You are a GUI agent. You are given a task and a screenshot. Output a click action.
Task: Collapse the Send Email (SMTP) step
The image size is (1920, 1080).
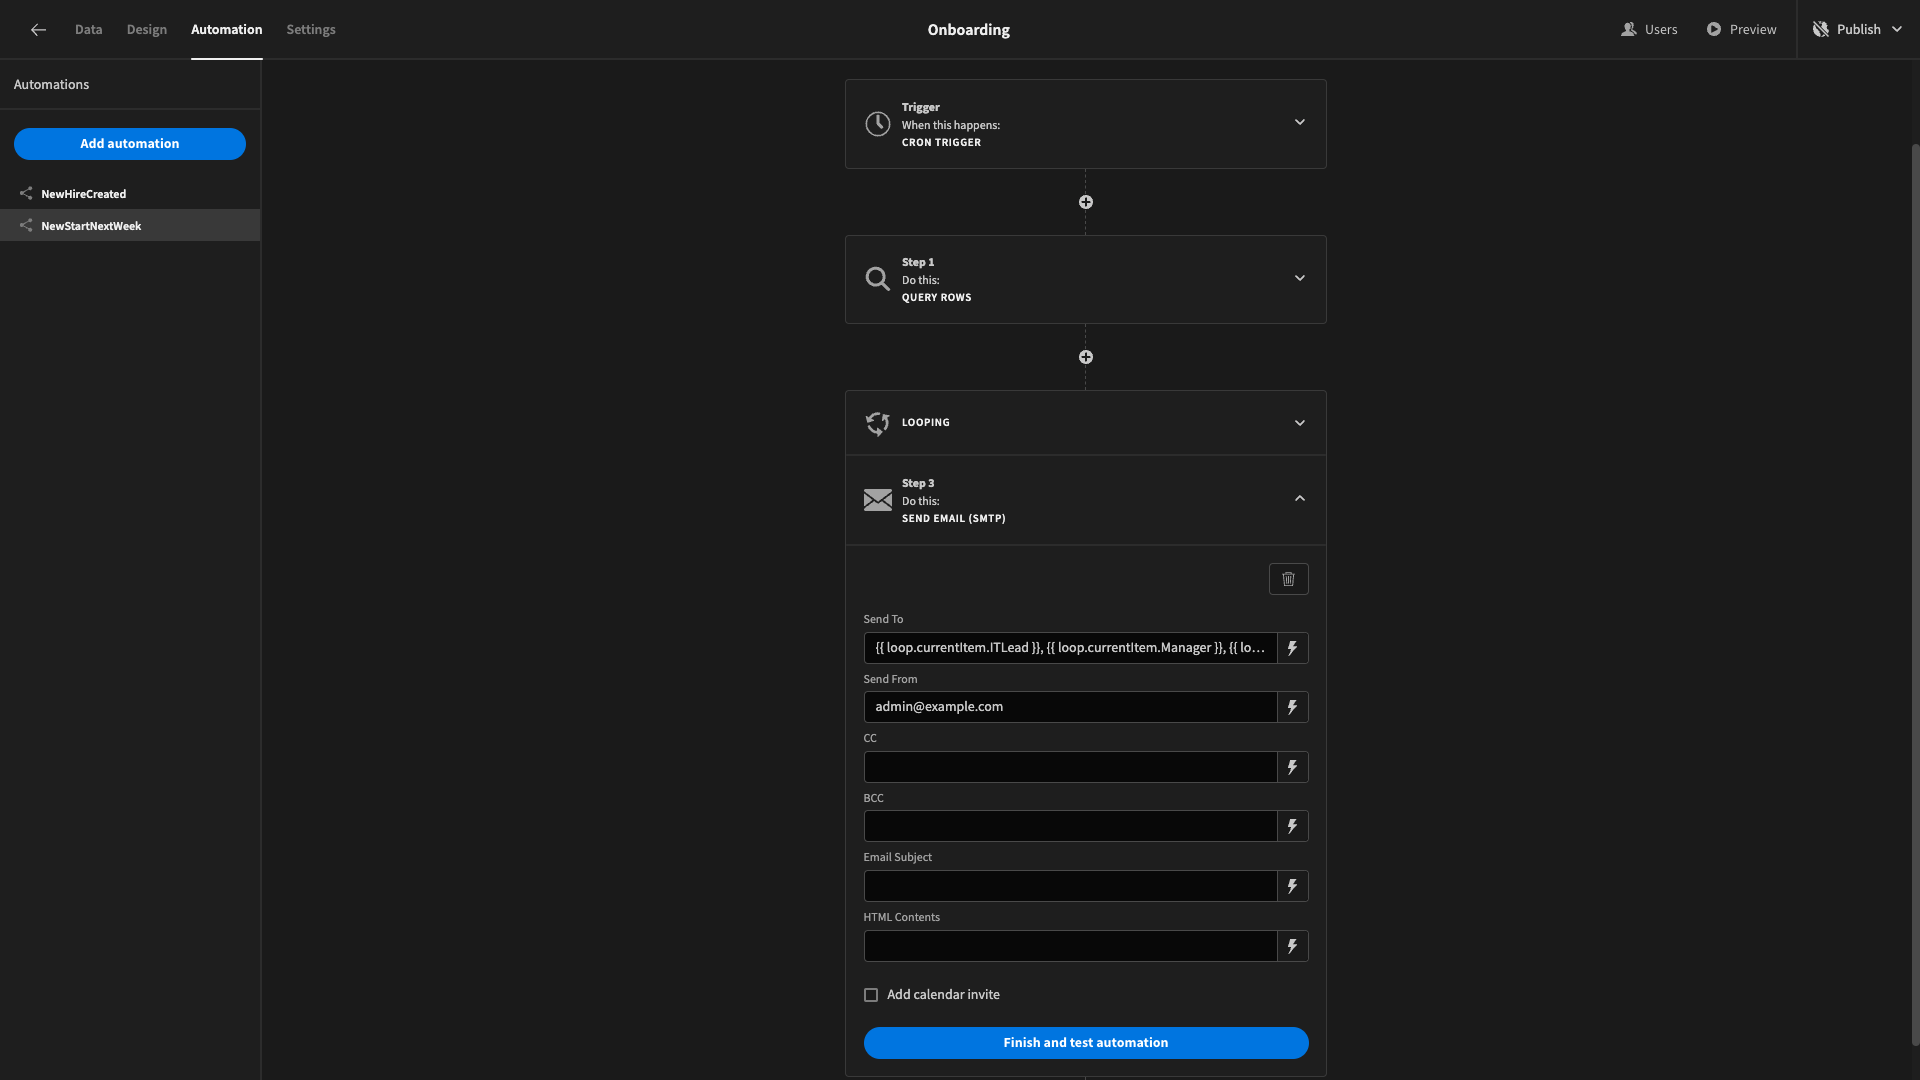pos(1299,497)
